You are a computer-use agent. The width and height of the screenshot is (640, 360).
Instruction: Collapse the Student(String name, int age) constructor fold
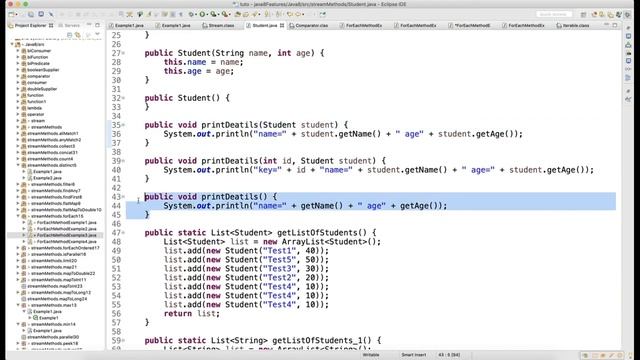pos(123,53)
